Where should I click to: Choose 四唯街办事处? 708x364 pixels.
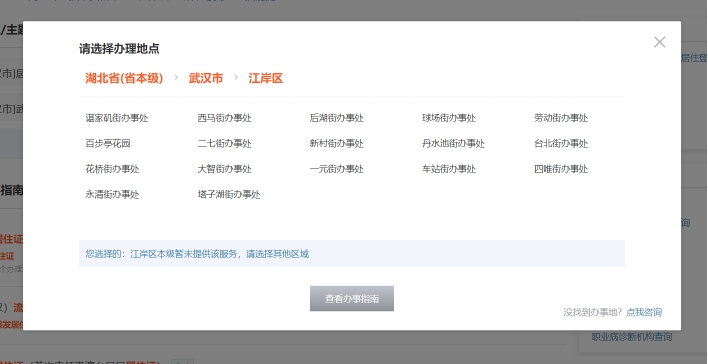tap(561, 169)
